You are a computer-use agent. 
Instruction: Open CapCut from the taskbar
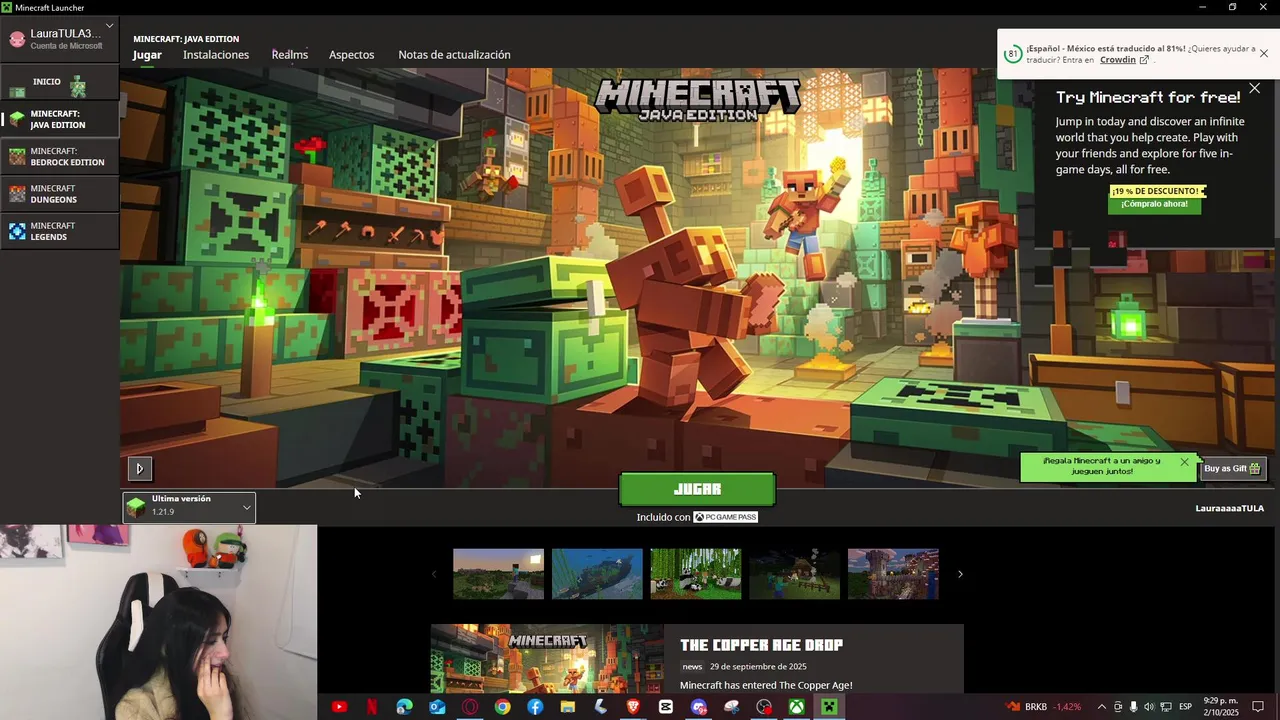coord(666,707)
